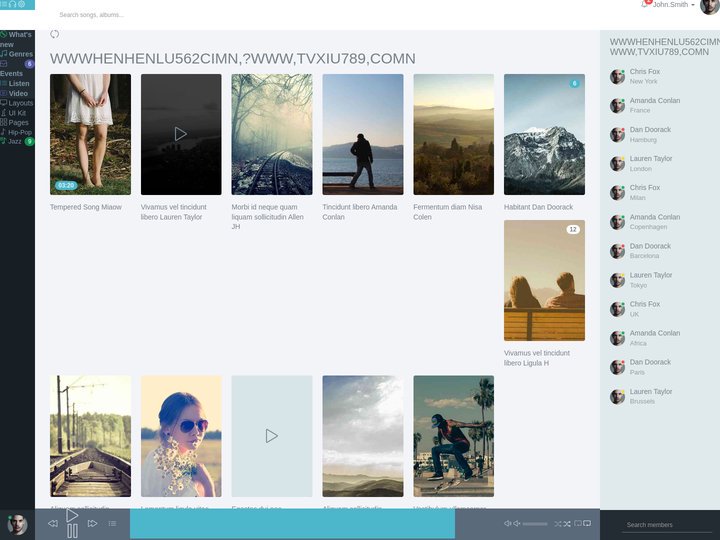Play the dark Vivamus vel tincidunt Lauren Taylor cover

click(181, 134)
